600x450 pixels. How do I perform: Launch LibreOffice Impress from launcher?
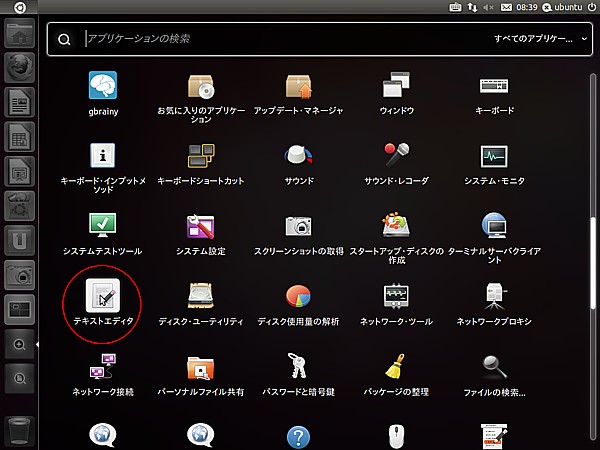pyautogui.click(x=20, y=171)
